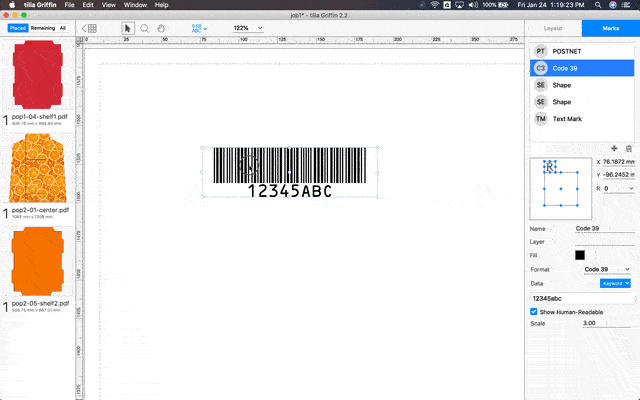Open the tilia Griffin application menu

[x=40, y=5]
